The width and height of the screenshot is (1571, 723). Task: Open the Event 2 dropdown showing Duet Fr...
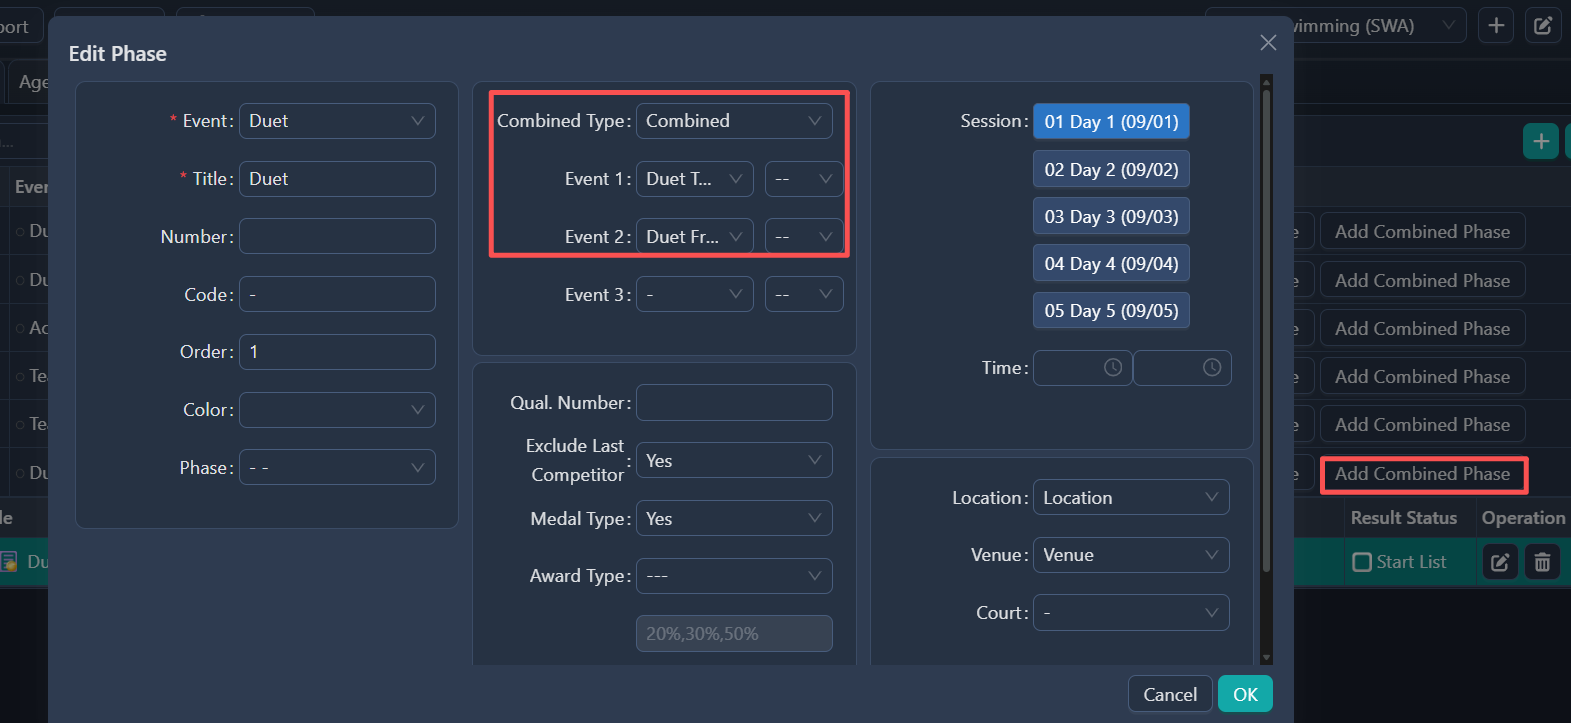tap(695, 237)
